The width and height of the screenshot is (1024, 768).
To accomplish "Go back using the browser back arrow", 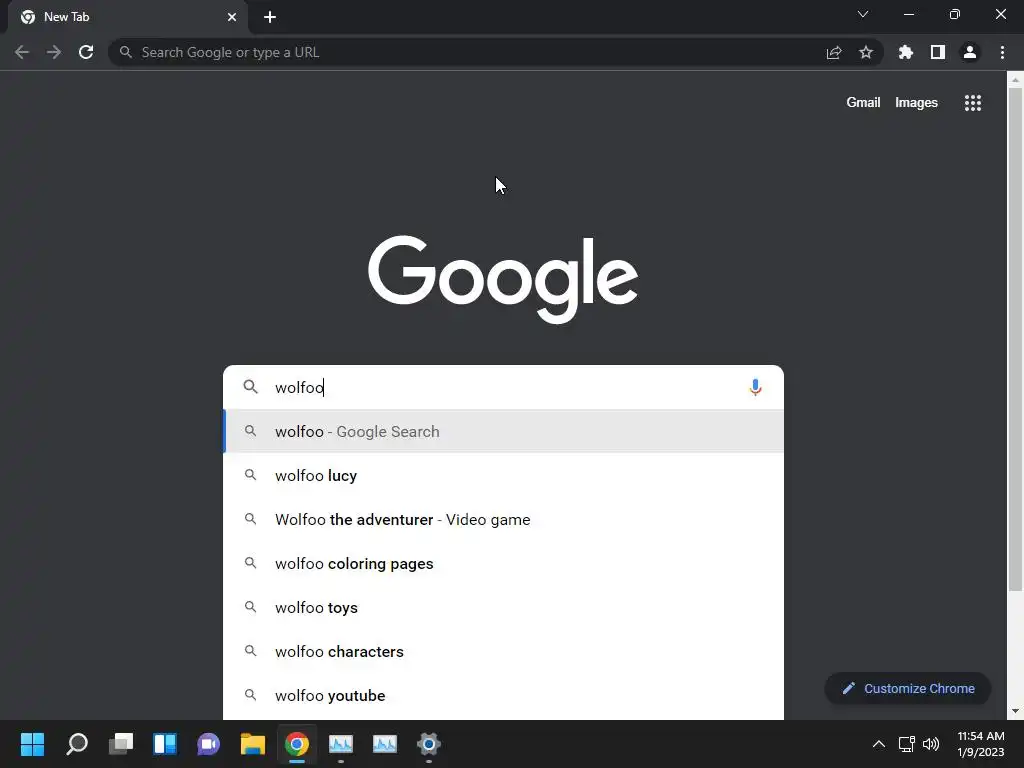I will [x=22, y=52].
